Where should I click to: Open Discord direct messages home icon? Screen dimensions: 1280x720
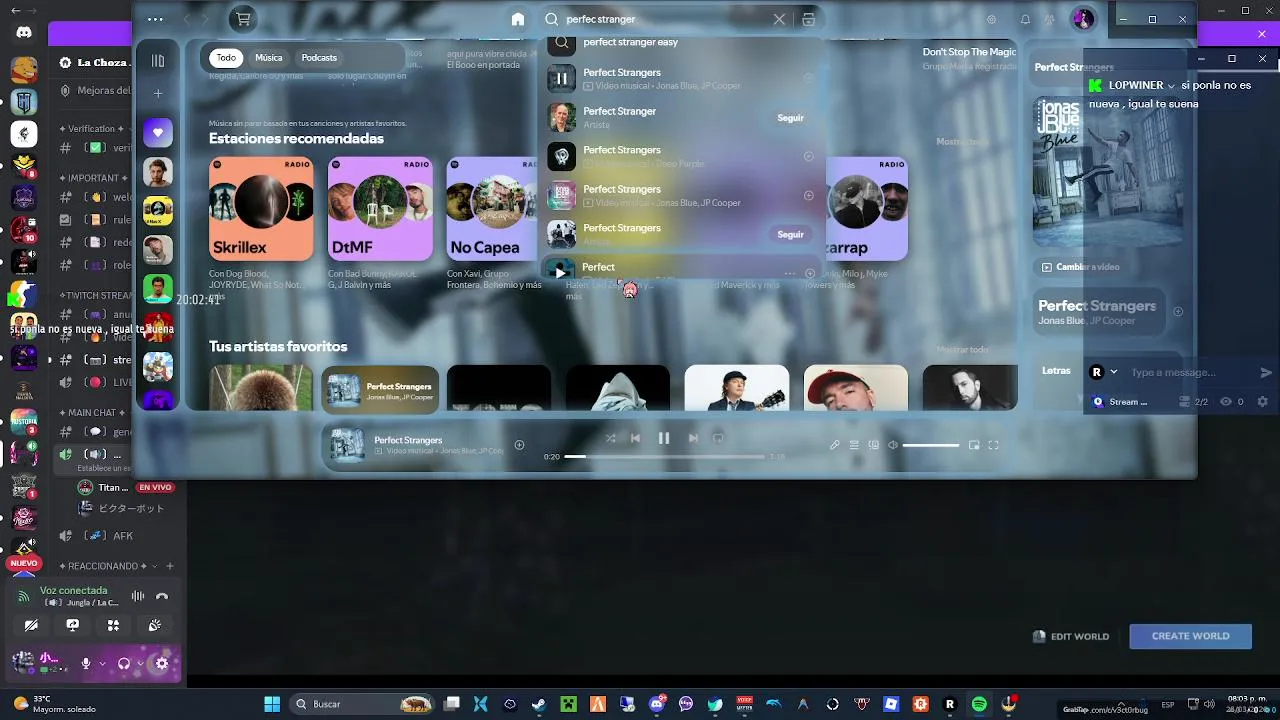(24, 33)
